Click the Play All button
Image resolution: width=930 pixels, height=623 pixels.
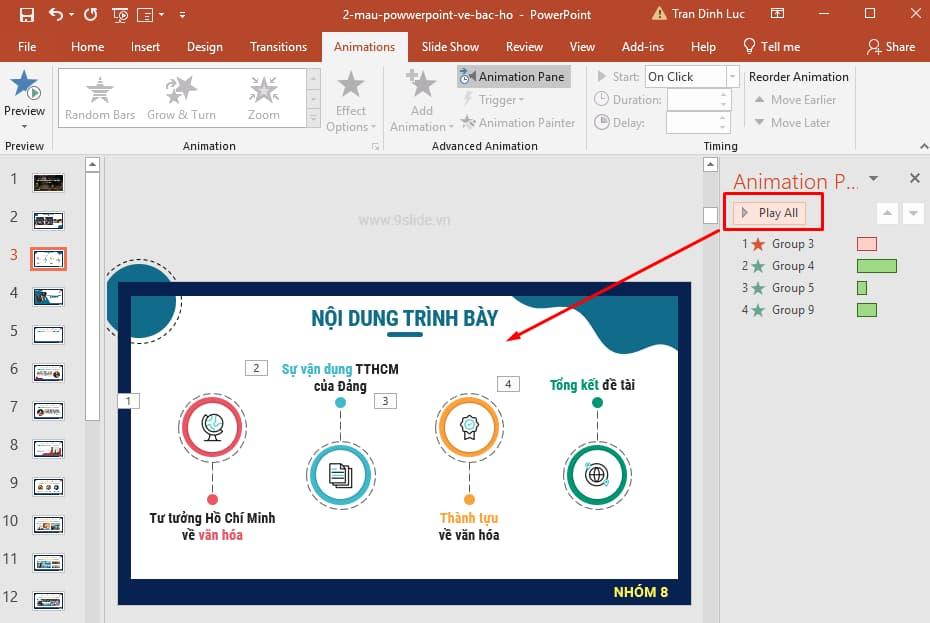[x=770, y=212]
